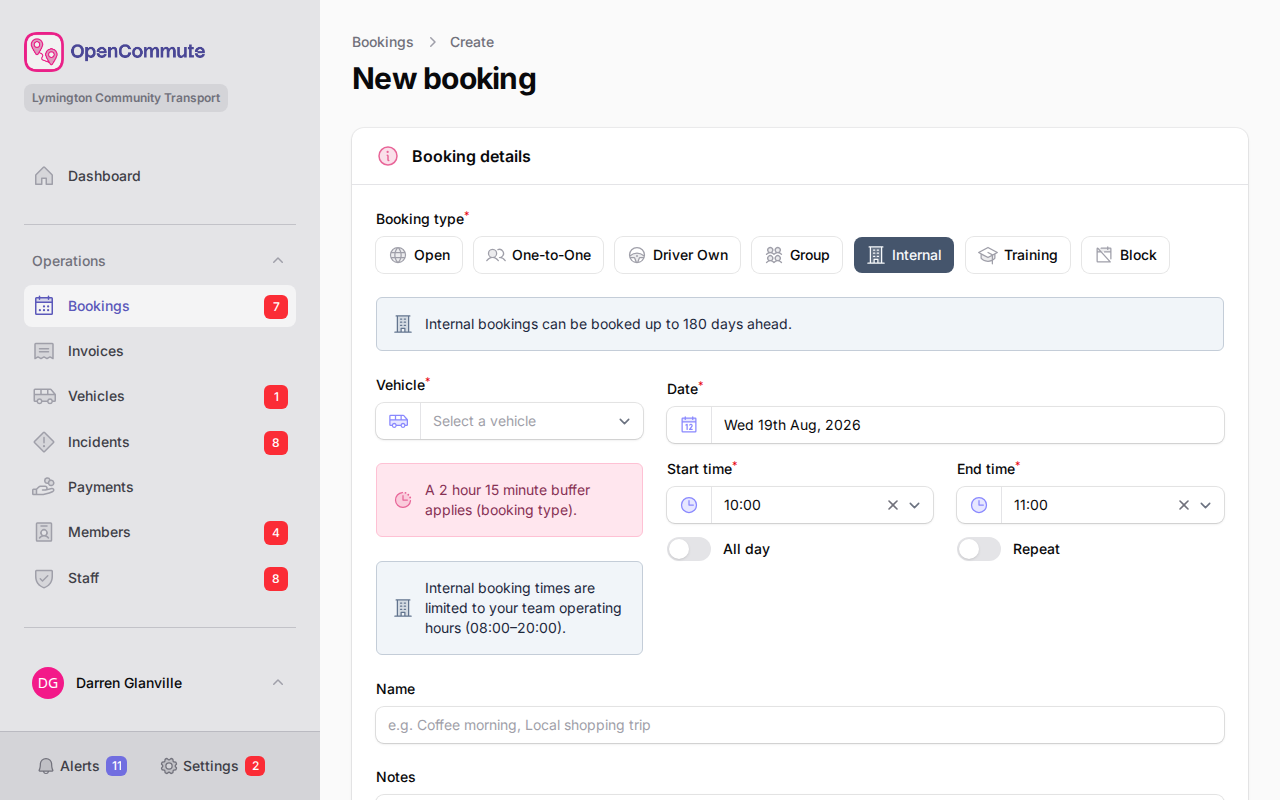This screenshot has height=800, width=1280.
Task: Click the Members person icon
Action: (x=44, y=532)
